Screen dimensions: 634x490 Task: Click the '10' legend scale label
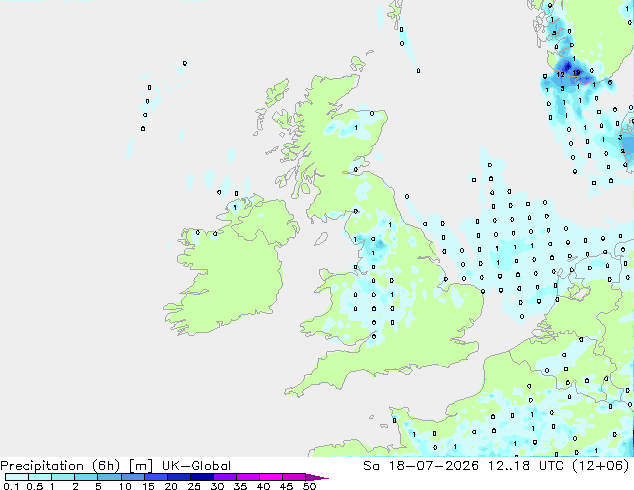click(125, 486)
